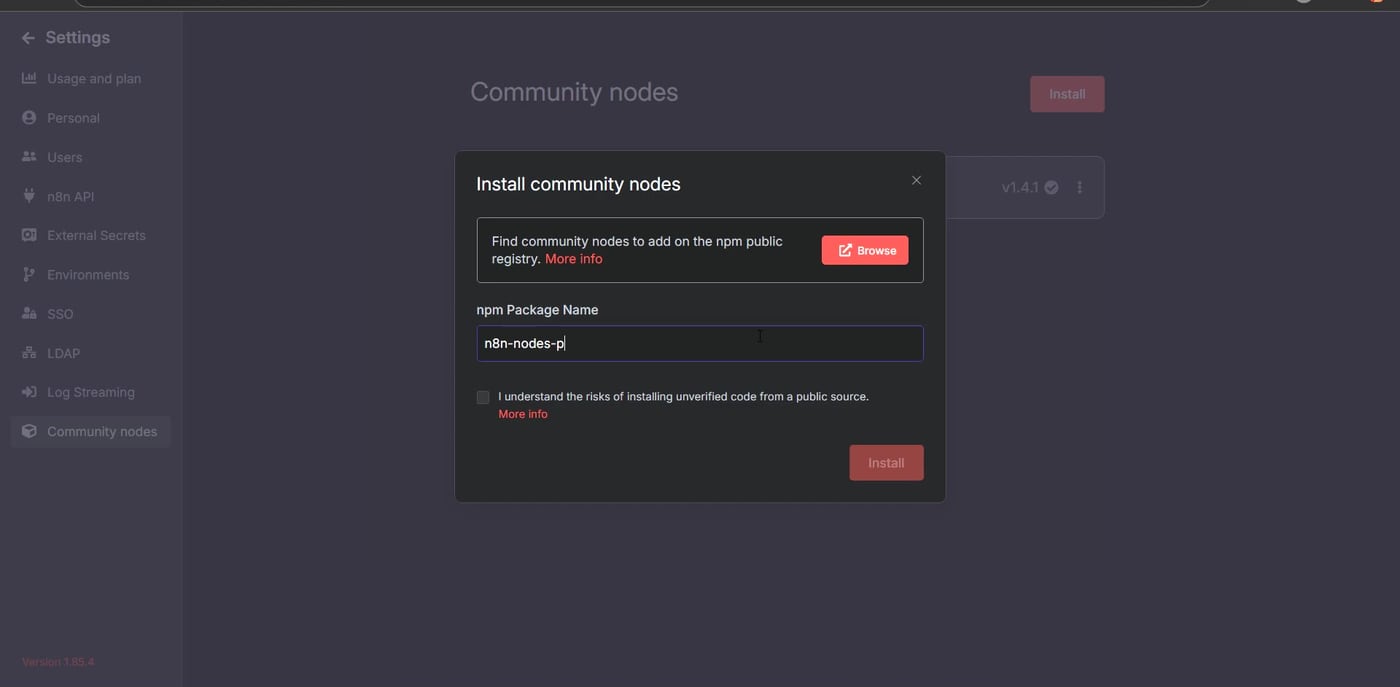
Task: Select Community nodes in the sidebar
Action: [91, 431]
